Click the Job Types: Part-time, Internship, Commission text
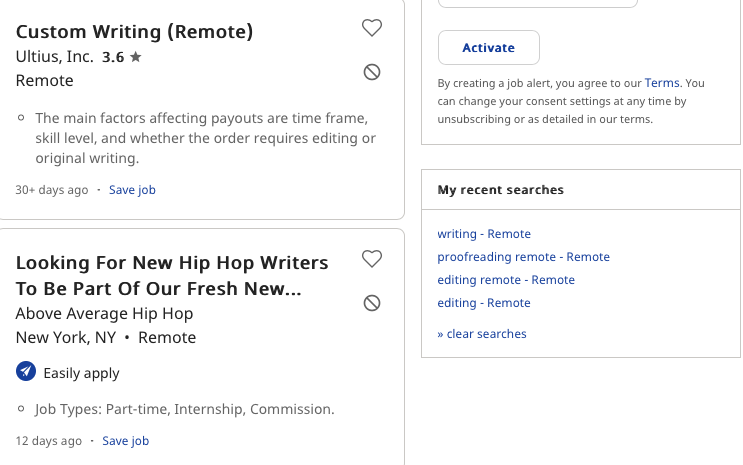 184,409
